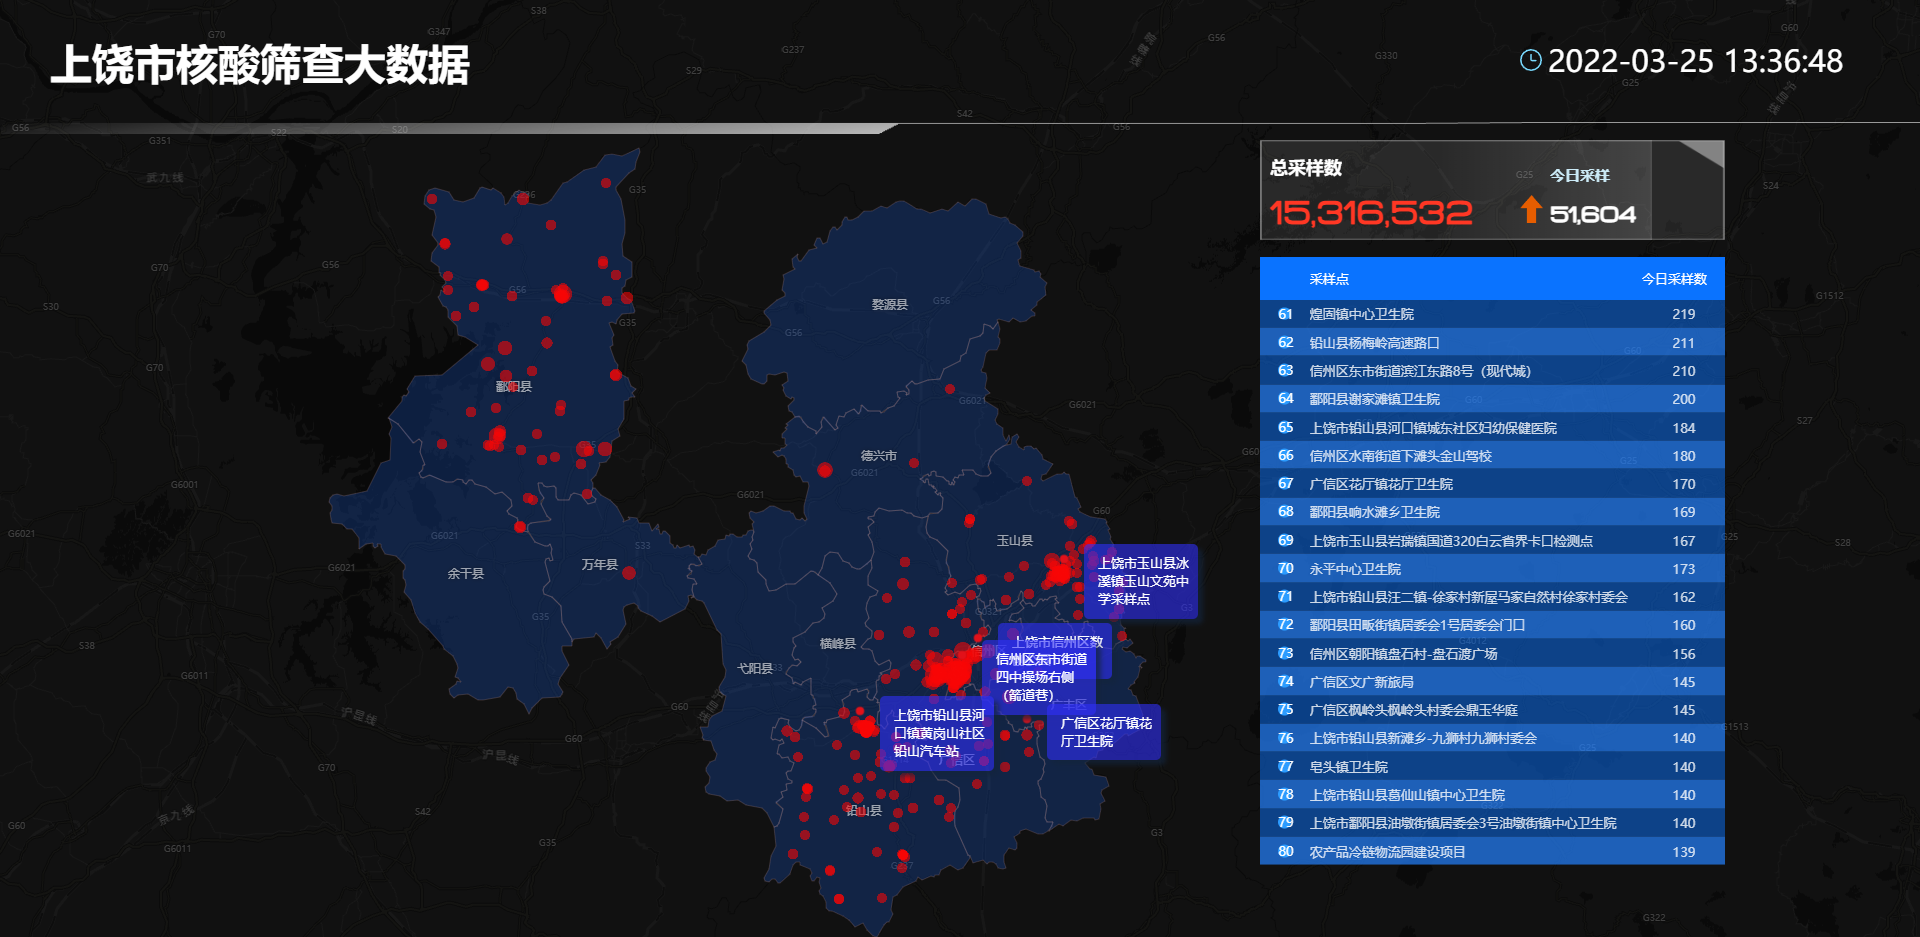Viewport: 1920px width, 937px height.
Task: Select row 62 铅山县杨梅岭高速路口
Action: click(1492, 343)
